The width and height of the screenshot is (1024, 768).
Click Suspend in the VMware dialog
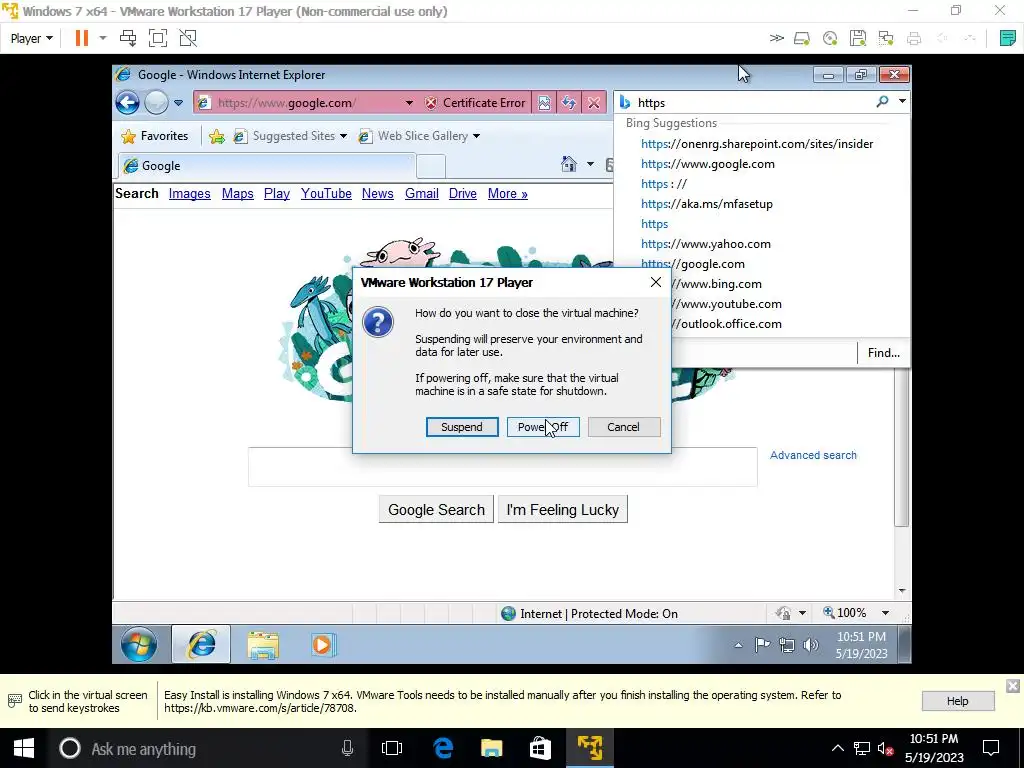[x=462, y=426]
